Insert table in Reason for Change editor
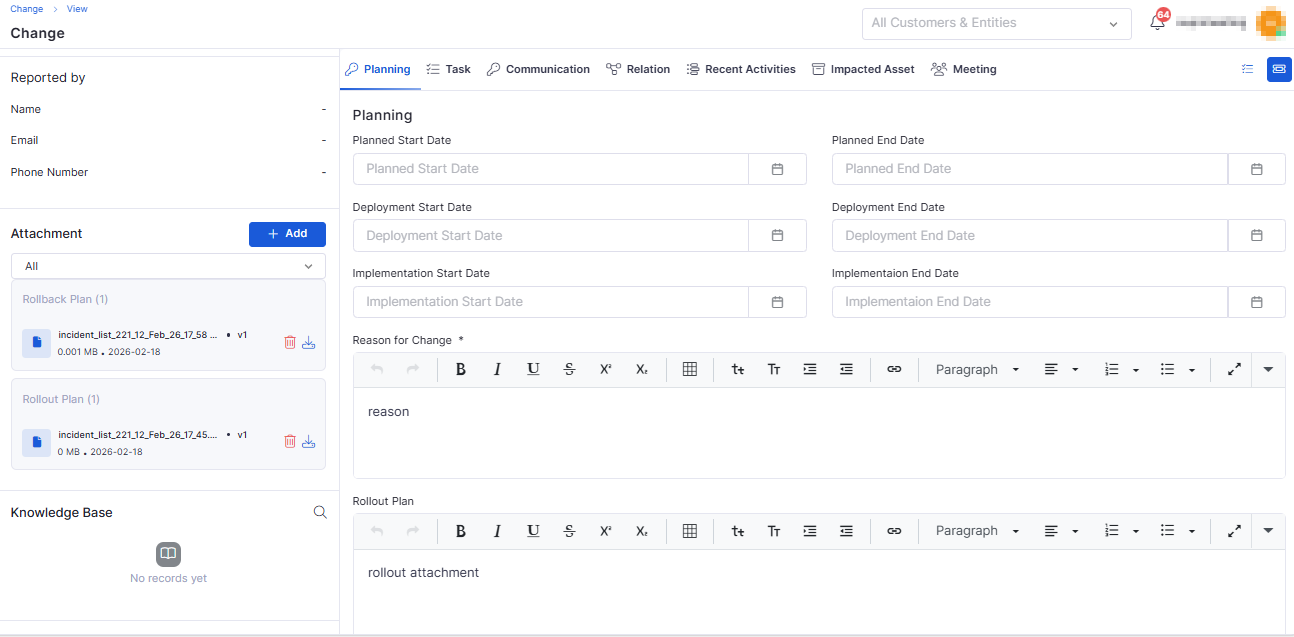This screenshot has width=1294, height=637. [689, 369]
